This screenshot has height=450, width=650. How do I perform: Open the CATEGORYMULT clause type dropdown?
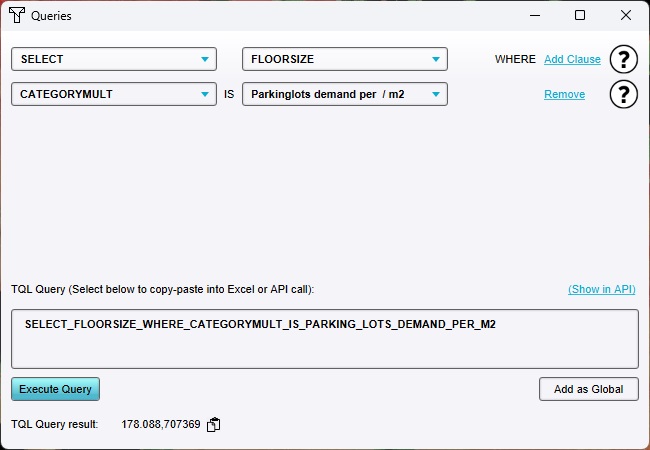tap(113, 94)
